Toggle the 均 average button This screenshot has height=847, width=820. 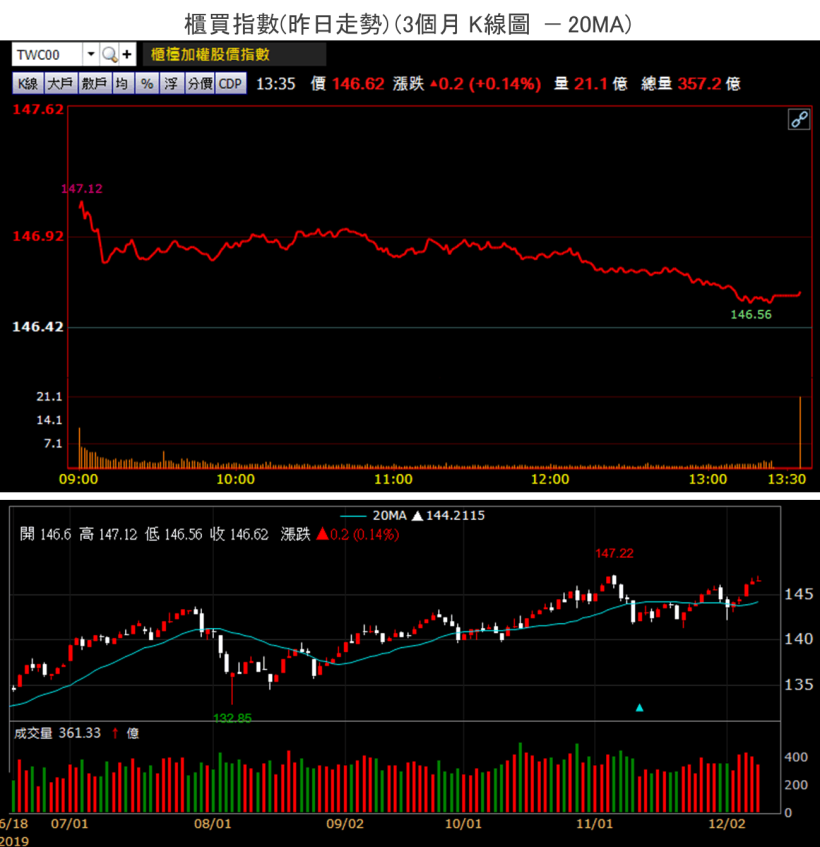tap(122, 84)
